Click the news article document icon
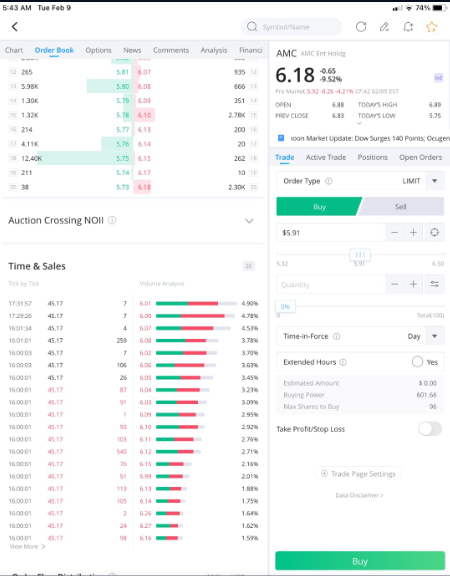Screen dimensions: 450x576 click(281, 138)
